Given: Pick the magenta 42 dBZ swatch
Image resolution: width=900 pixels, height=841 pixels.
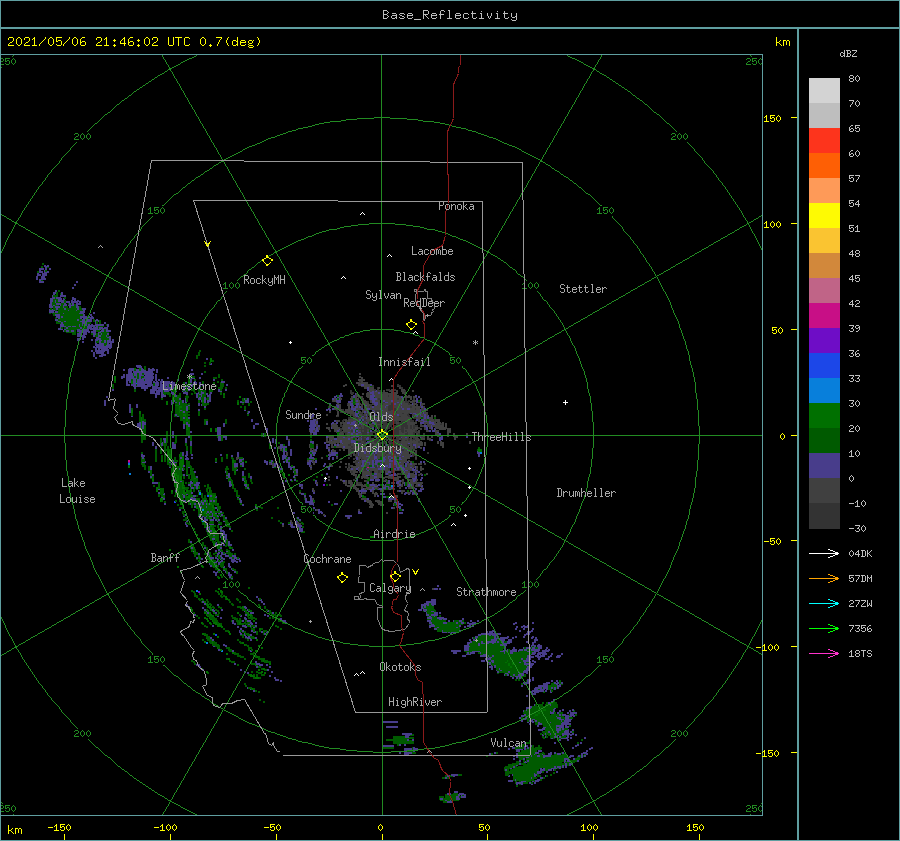Looking at the screenshot, I should pos(824,315).
